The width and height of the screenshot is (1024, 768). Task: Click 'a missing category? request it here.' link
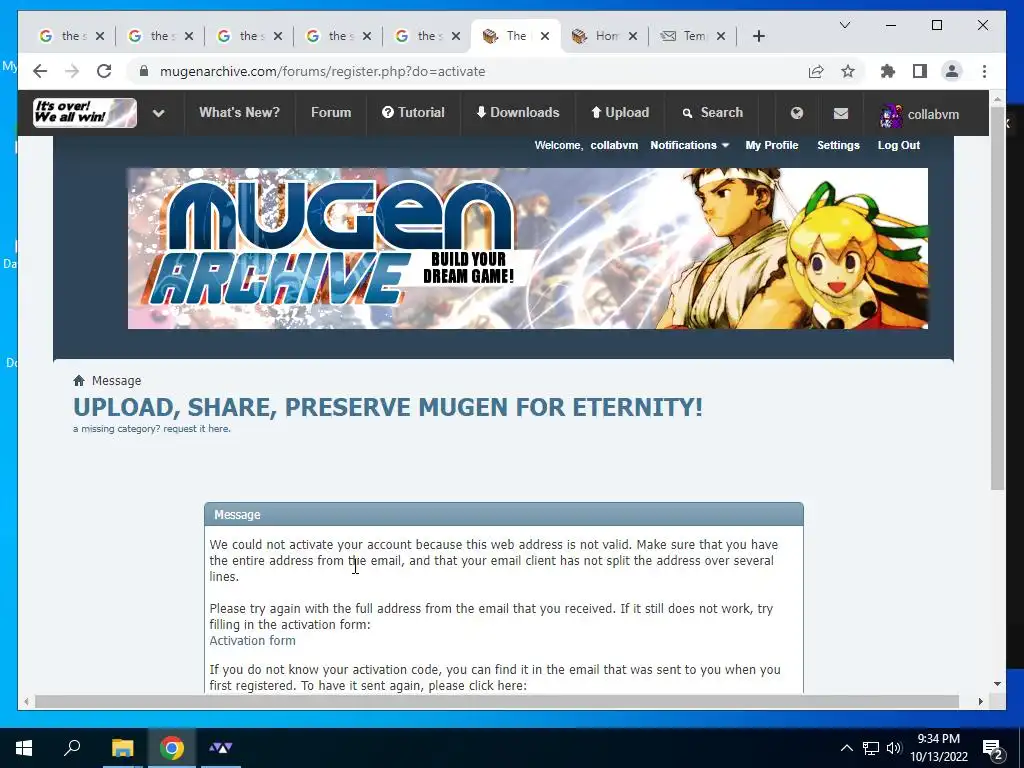point(152,428)
